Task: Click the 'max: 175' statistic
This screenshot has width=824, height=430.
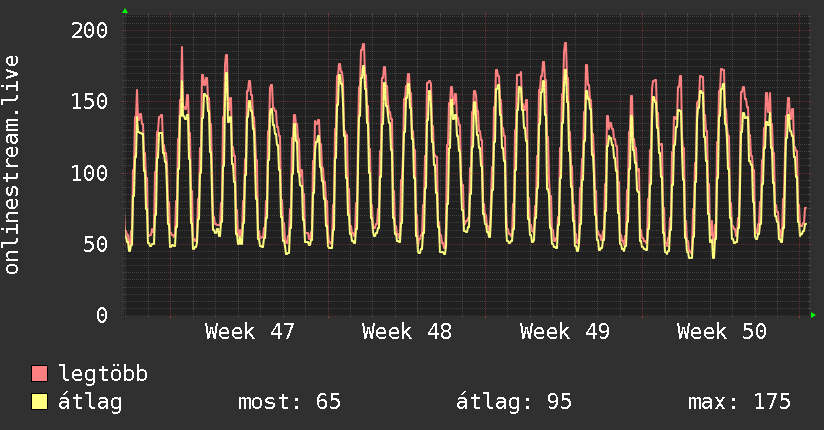Action: coord(739,402)
